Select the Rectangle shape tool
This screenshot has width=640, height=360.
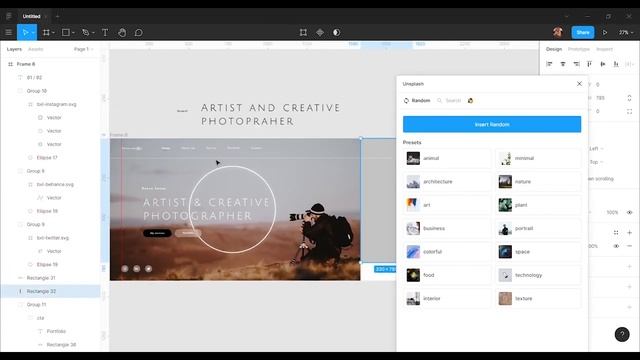[65, 32]
